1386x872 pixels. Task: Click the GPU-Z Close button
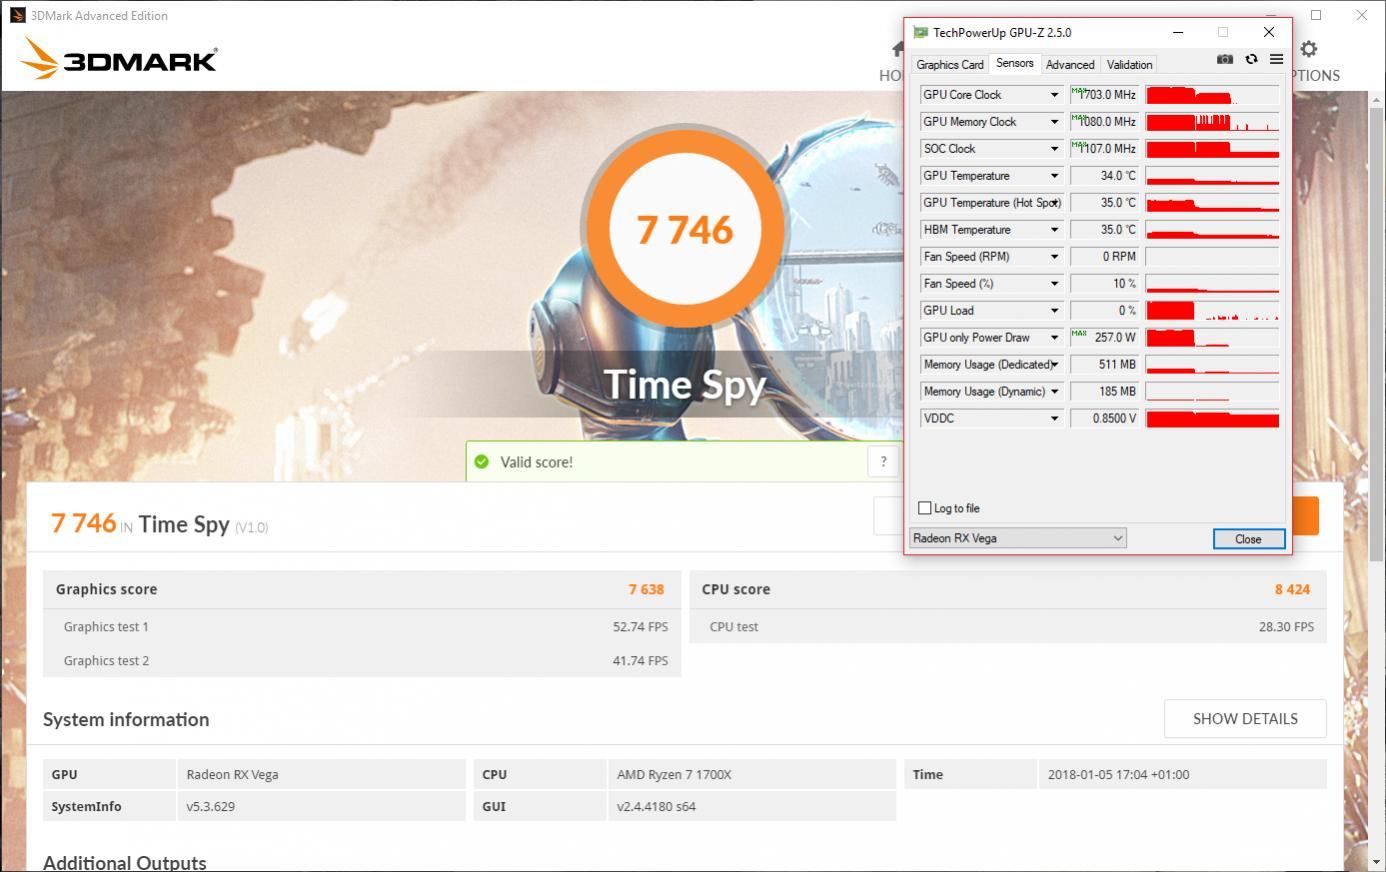coord(1248,539)
